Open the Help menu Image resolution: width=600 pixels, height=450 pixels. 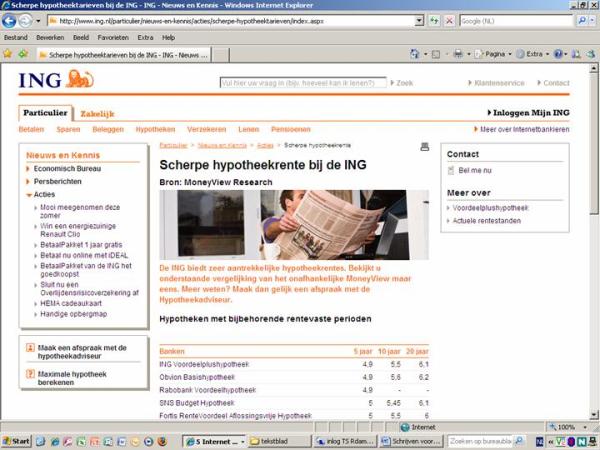coord(168,38)
